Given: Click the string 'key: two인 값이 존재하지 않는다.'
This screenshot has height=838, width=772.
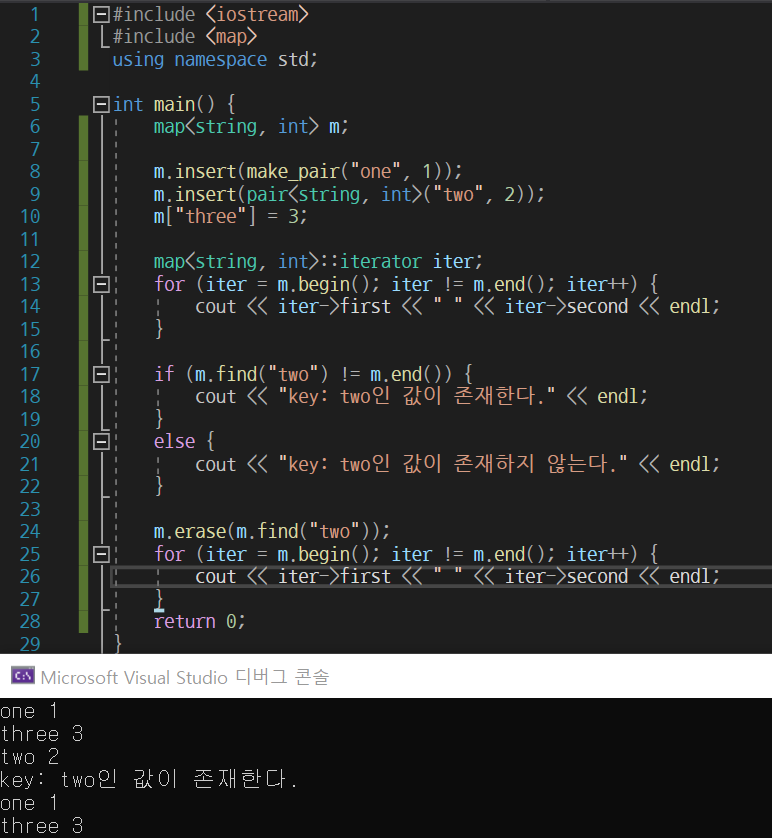Looking at the screenshot, I should pyautogui.click(x=453, y=464).
